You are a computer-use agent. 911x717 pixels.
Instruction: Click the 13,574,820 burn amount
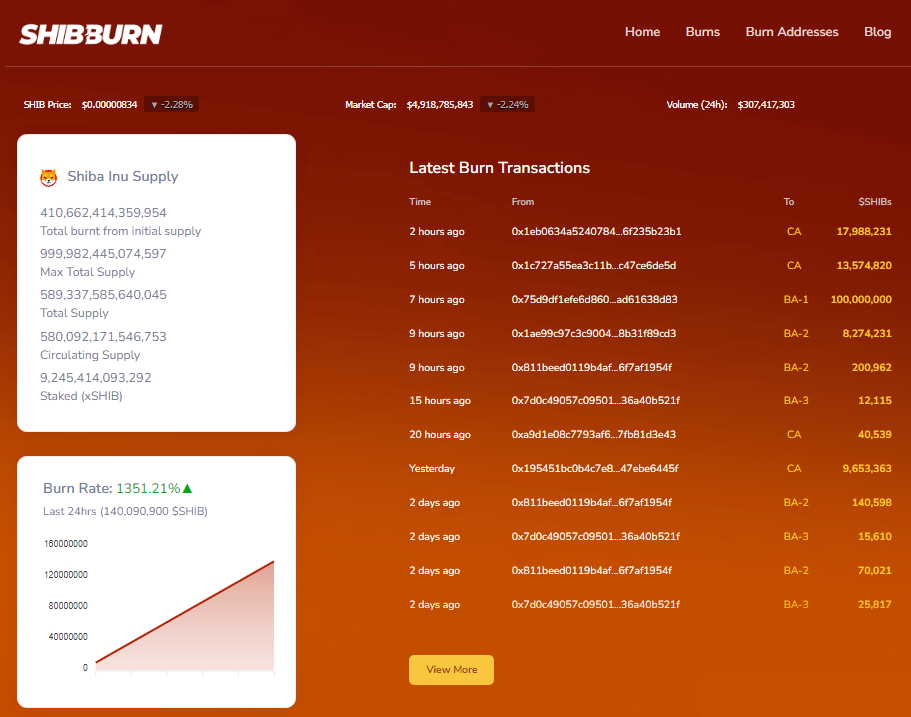tap(863, 266)
